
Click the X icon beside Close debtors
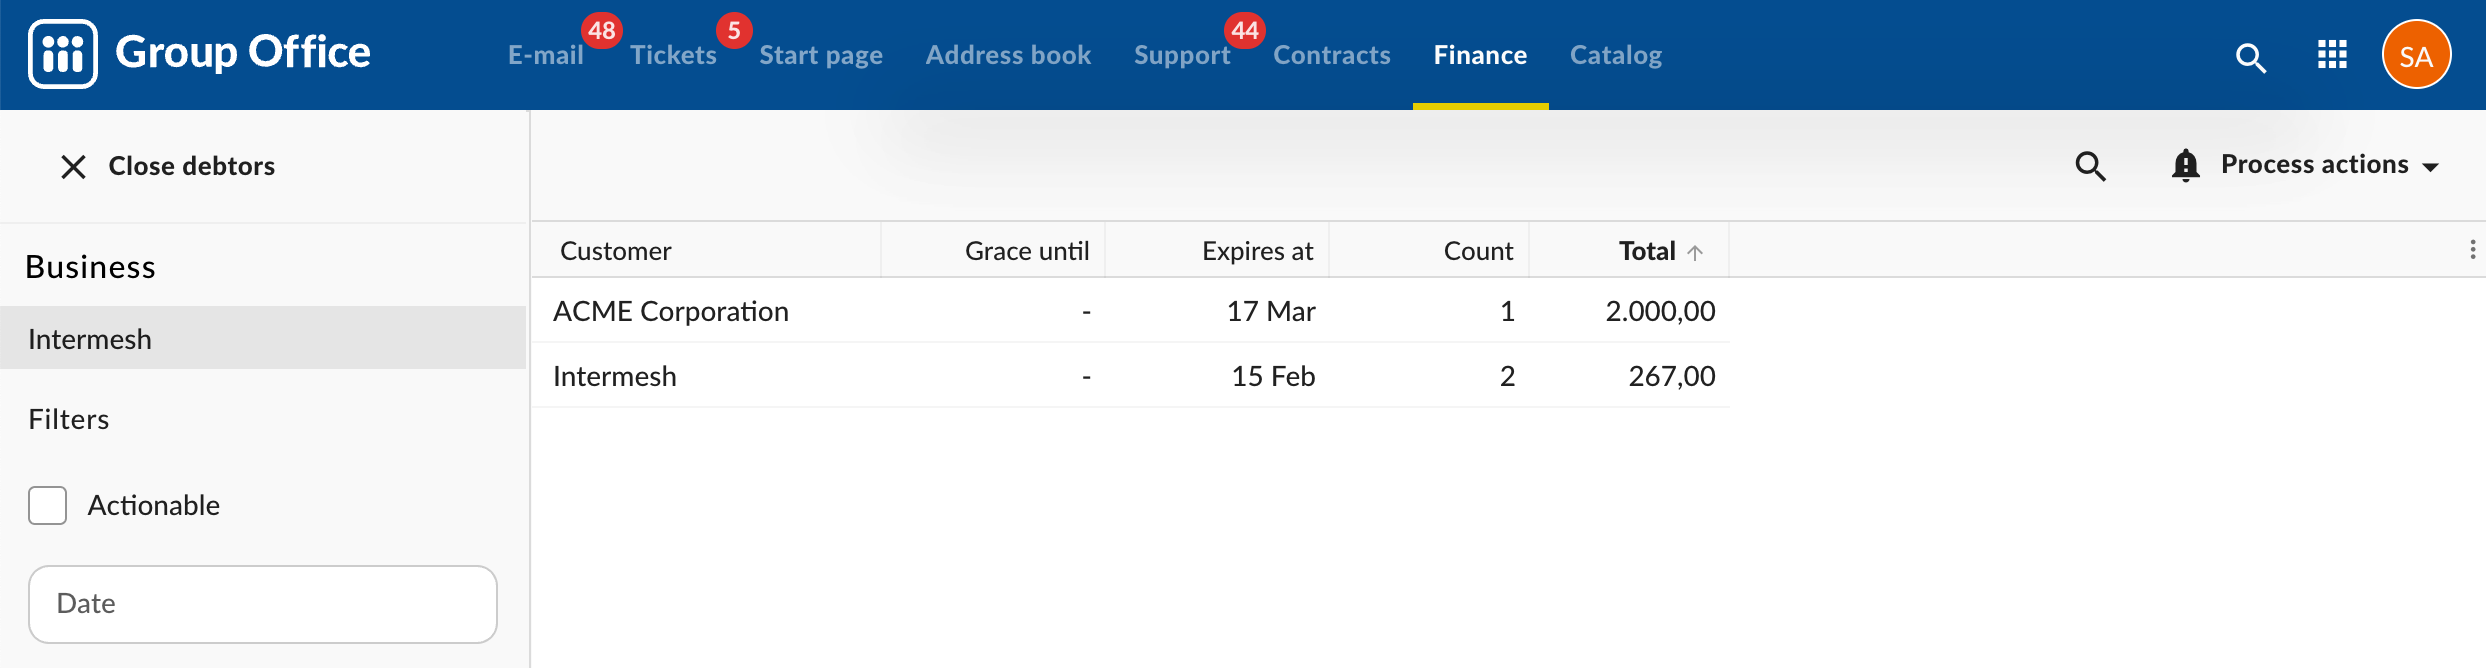(x=73, y=166)
